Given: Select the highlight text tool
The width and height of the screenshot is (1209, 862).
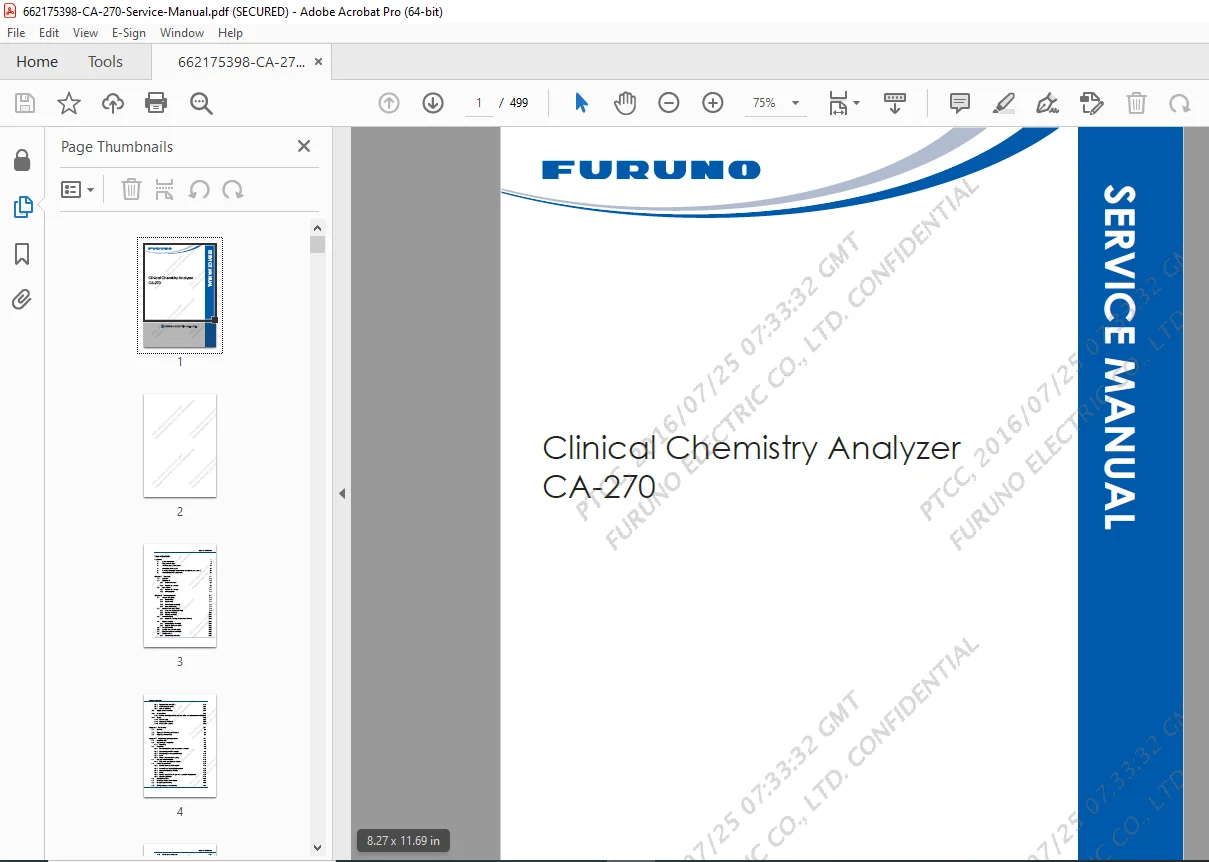Looking at the screenshot, I should 1004,103.
